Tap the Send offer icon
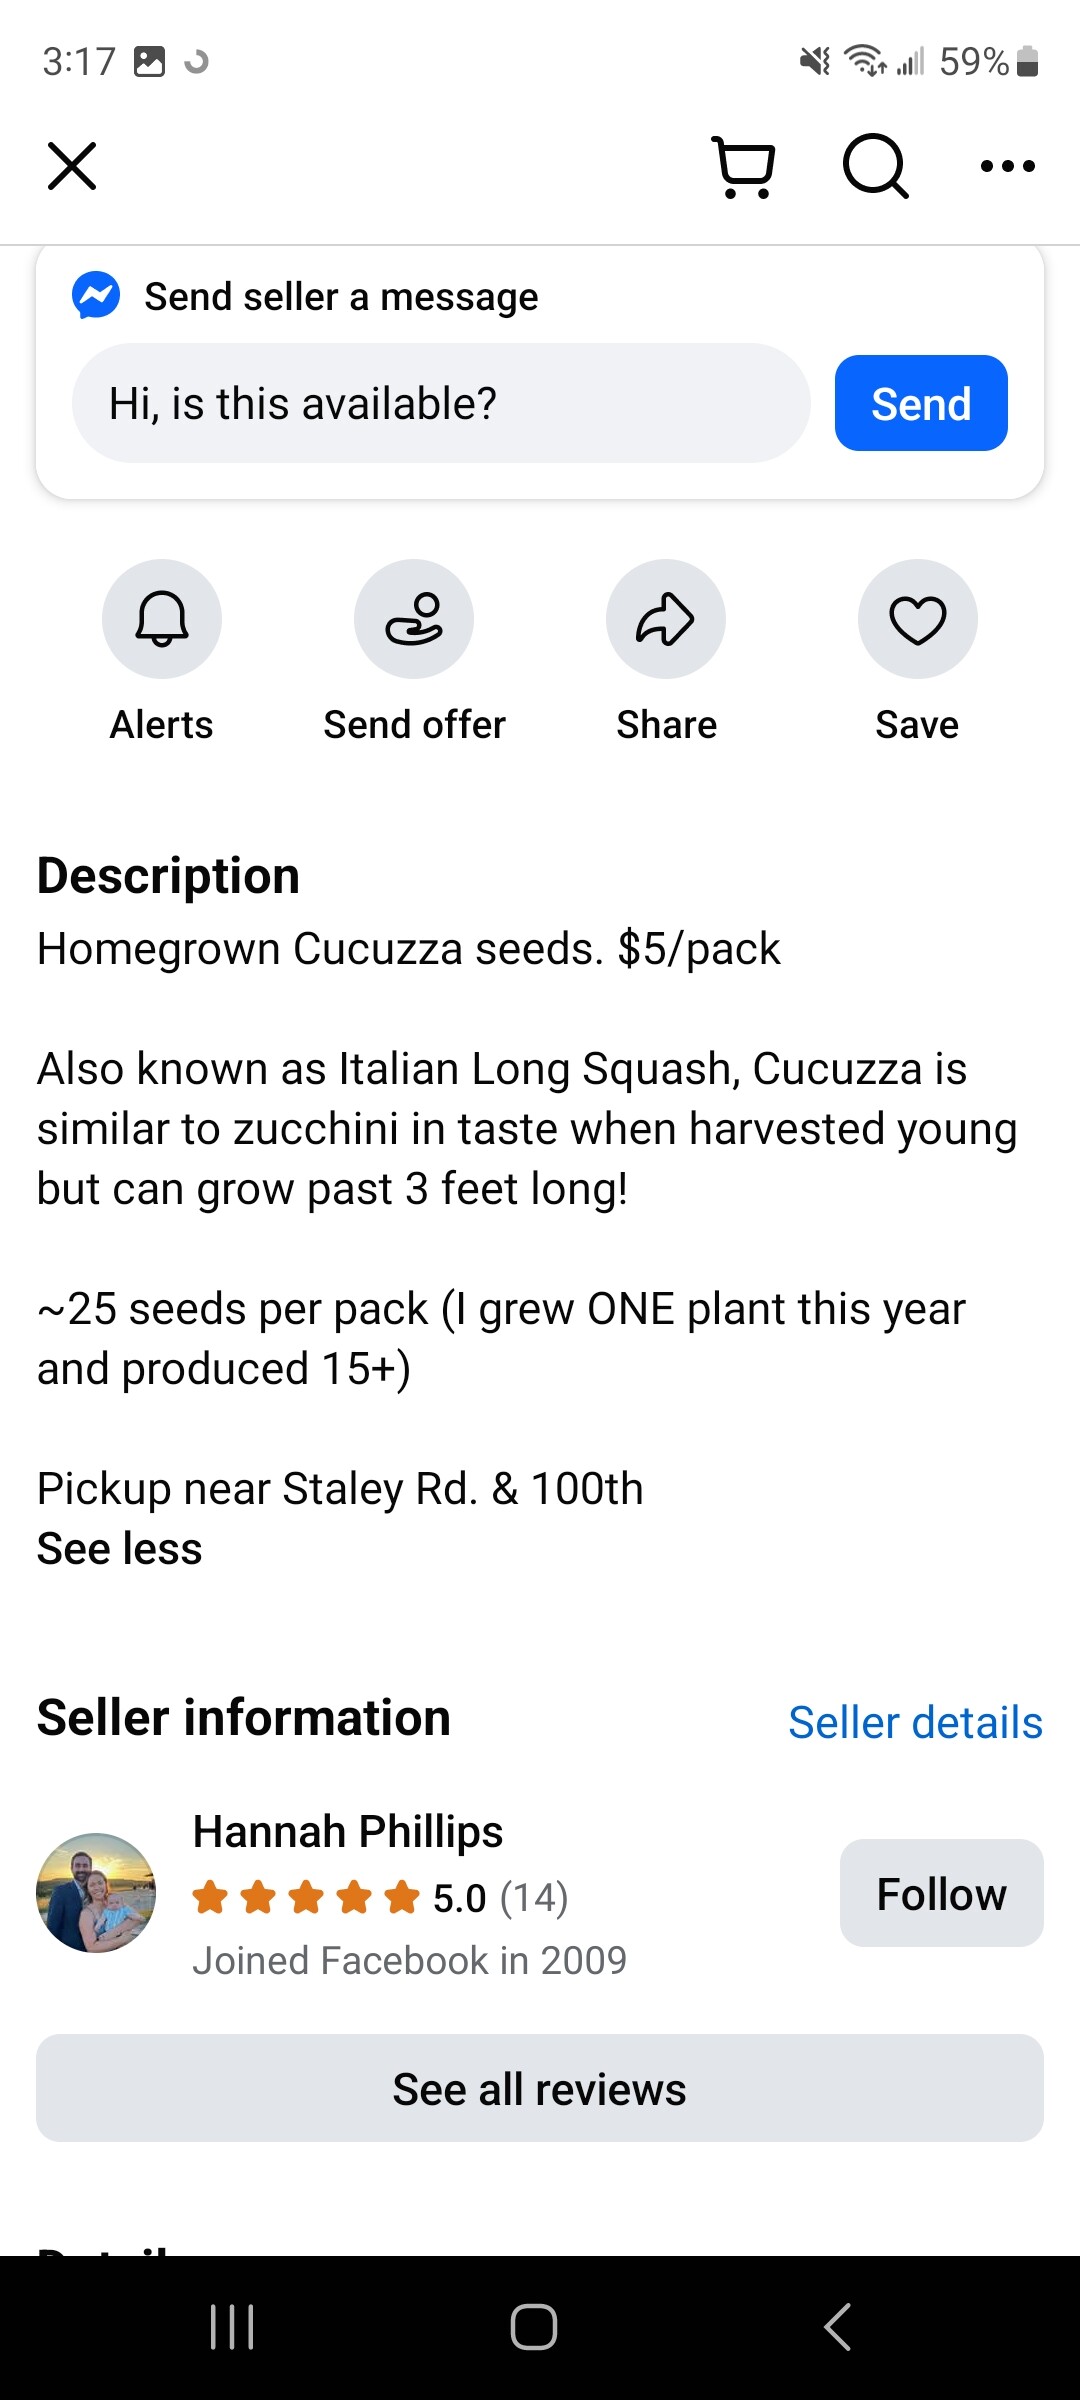 click(414, 619)
